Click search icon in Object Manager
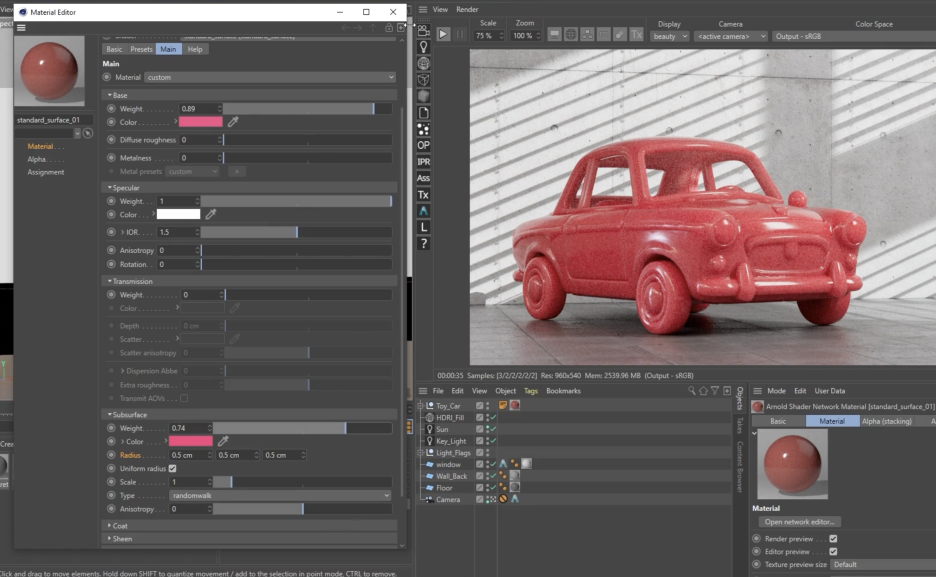Screen dimensions: 936x577 pyautogui.click(x=692, y=391)
